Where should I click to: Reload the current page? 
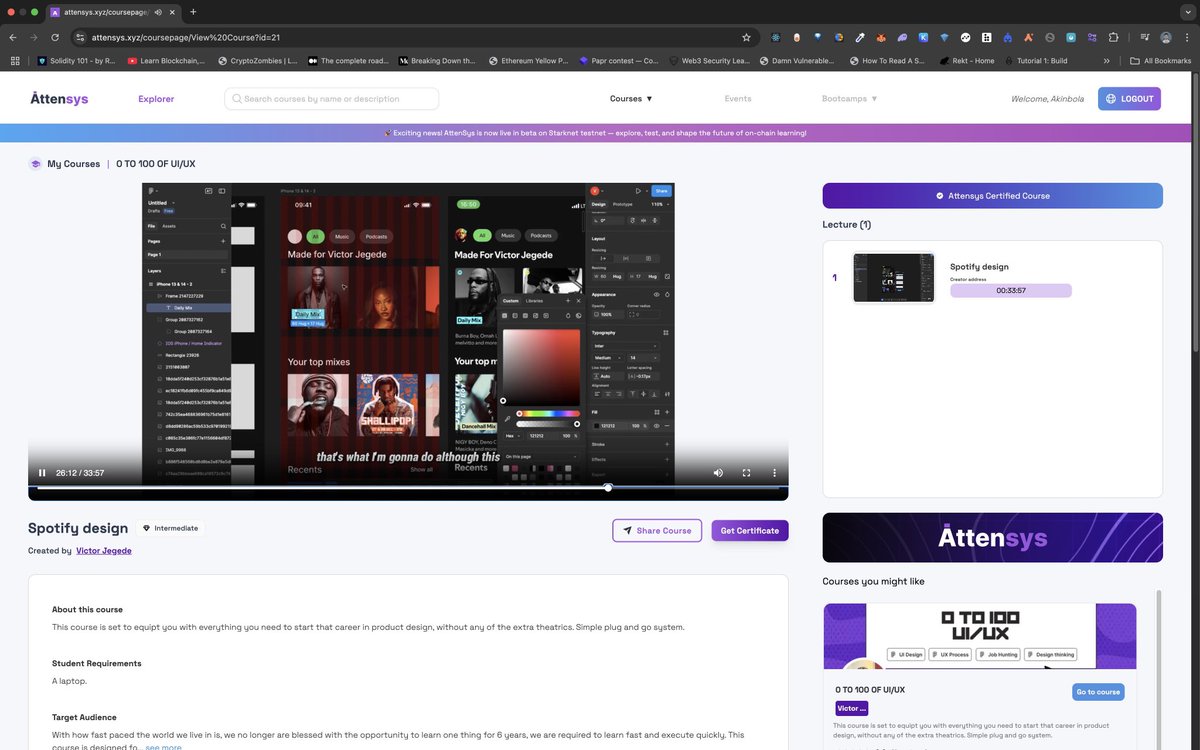[55, 37]
